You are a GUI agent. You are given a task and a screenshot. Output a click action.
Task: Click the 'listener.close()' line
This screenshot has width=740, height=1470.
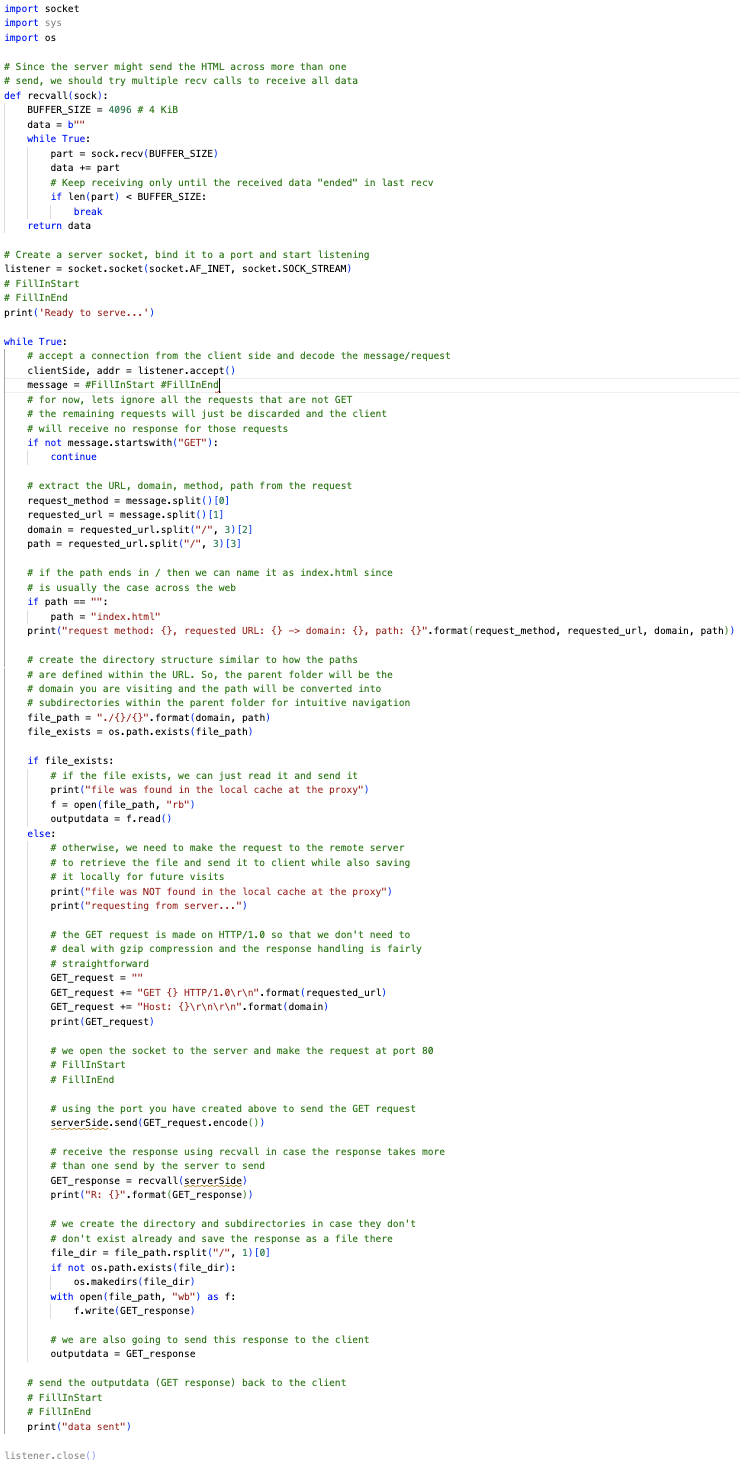(x=50, y=1455)
